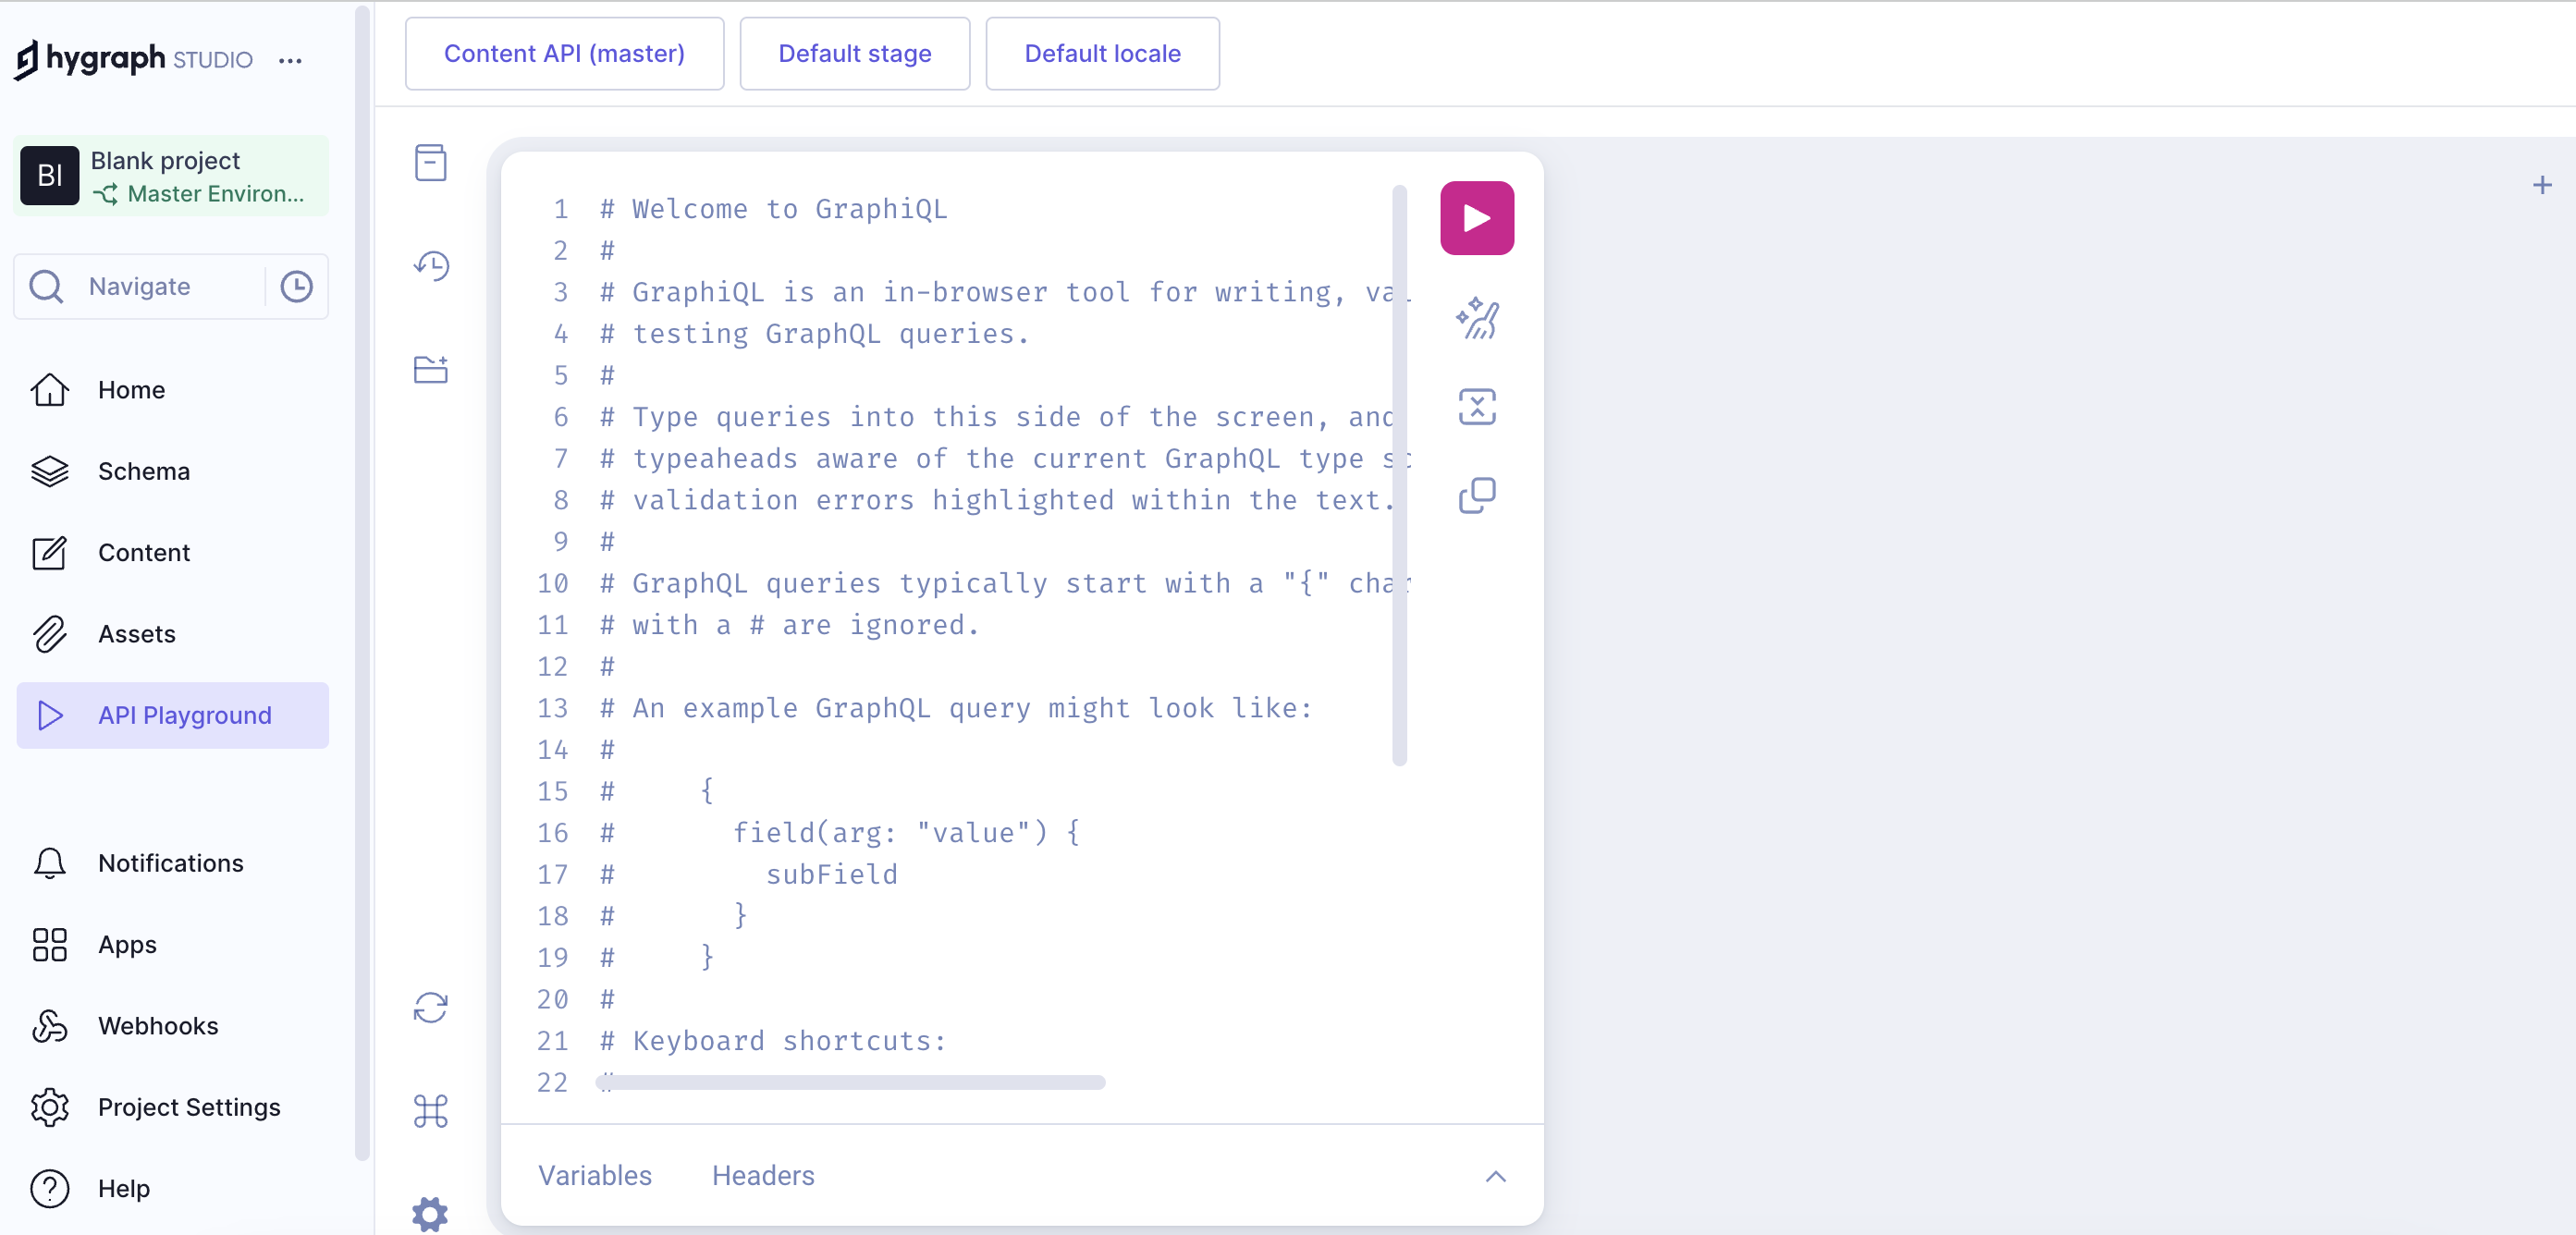The width and height of the screenshot is (2576, 1235).
Task: Open GraphiQL settings gear icon
Action: pos(430,1213)
